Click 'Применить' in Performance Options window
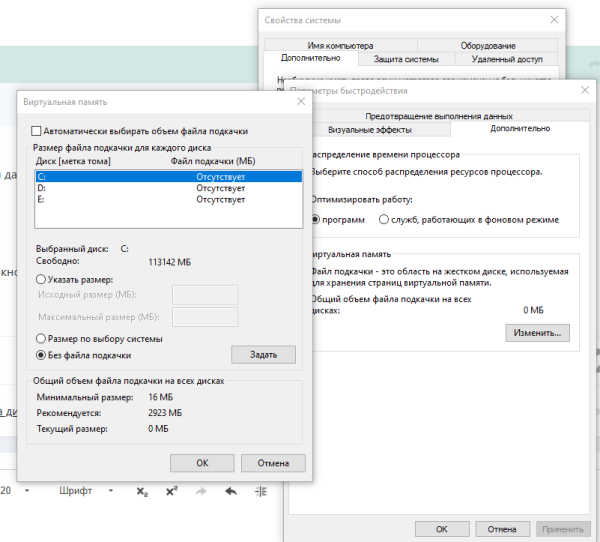The height and width of the screenshot is (542, 600). tap(562, 529)
